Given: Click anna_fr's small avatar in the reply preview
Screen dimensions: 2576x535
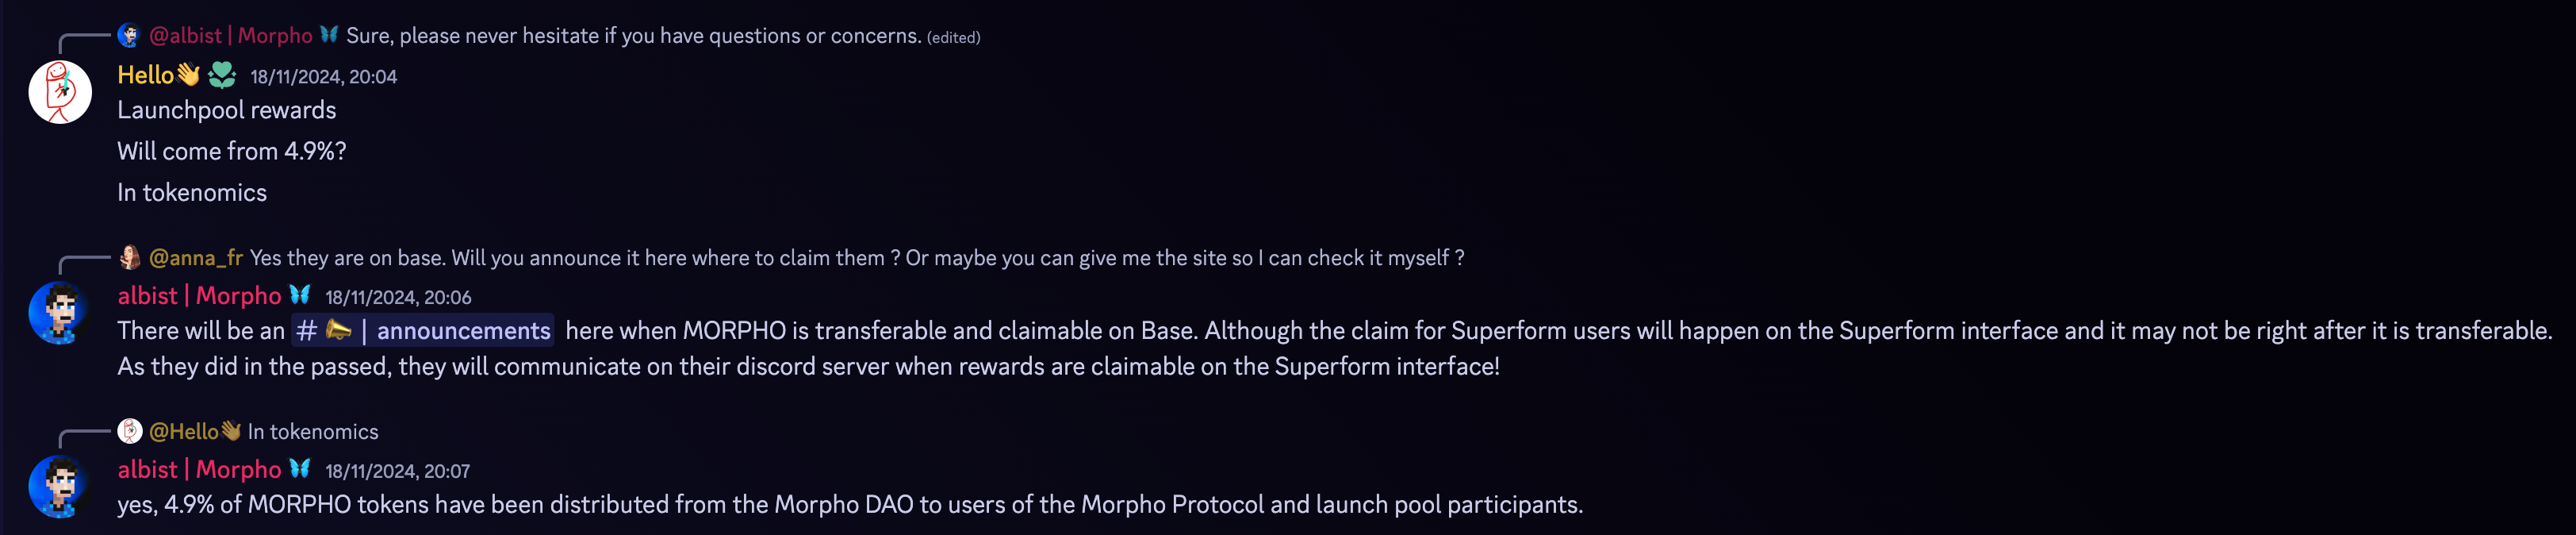Looking at the screenshot, I should [130, 256].
